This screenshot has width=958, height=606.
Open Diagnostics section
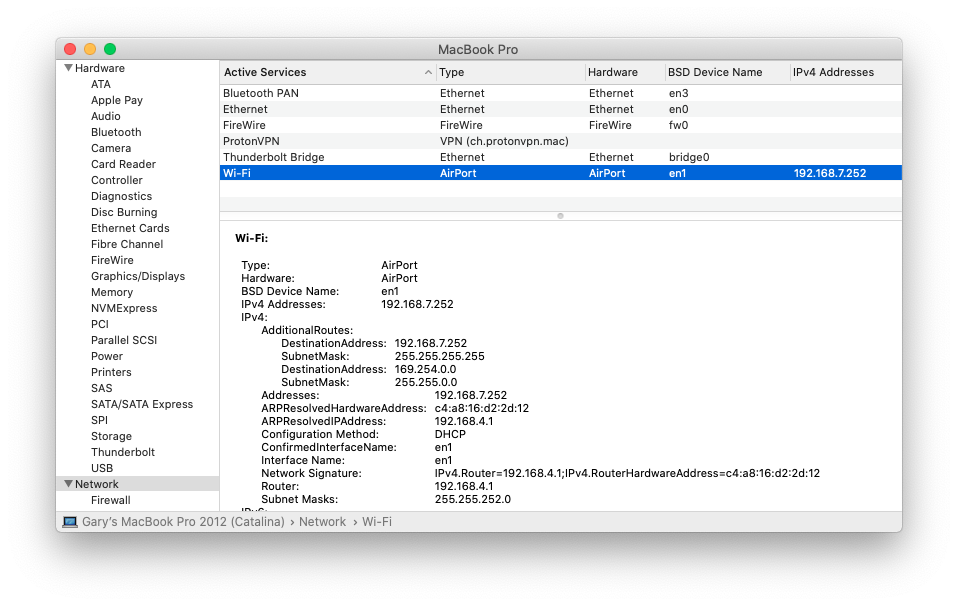point(122,196)
